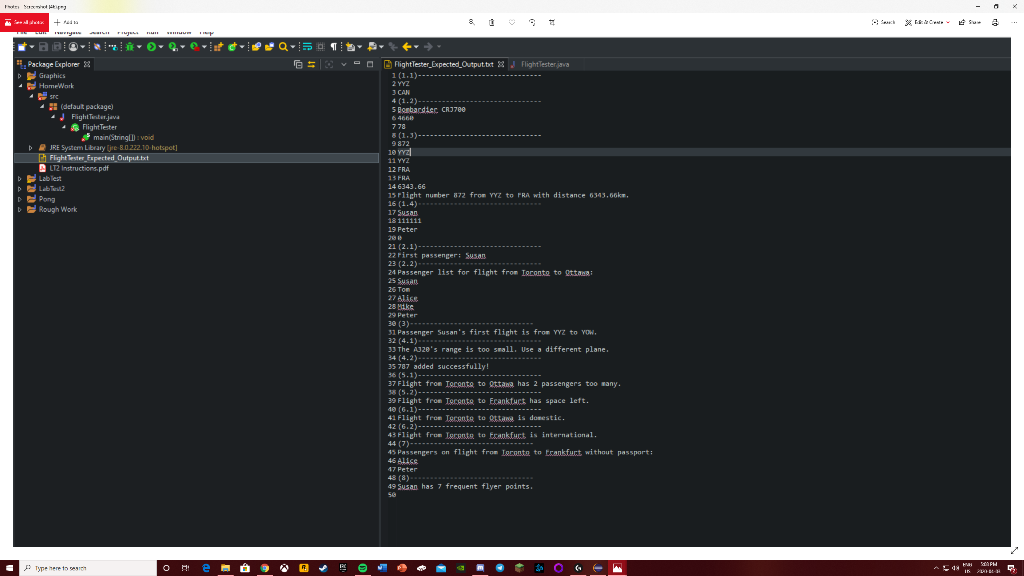Screen dimensions: 1024x576
Task: Navigate back using the yellow Back arrow icon
Action: [407, 44]
